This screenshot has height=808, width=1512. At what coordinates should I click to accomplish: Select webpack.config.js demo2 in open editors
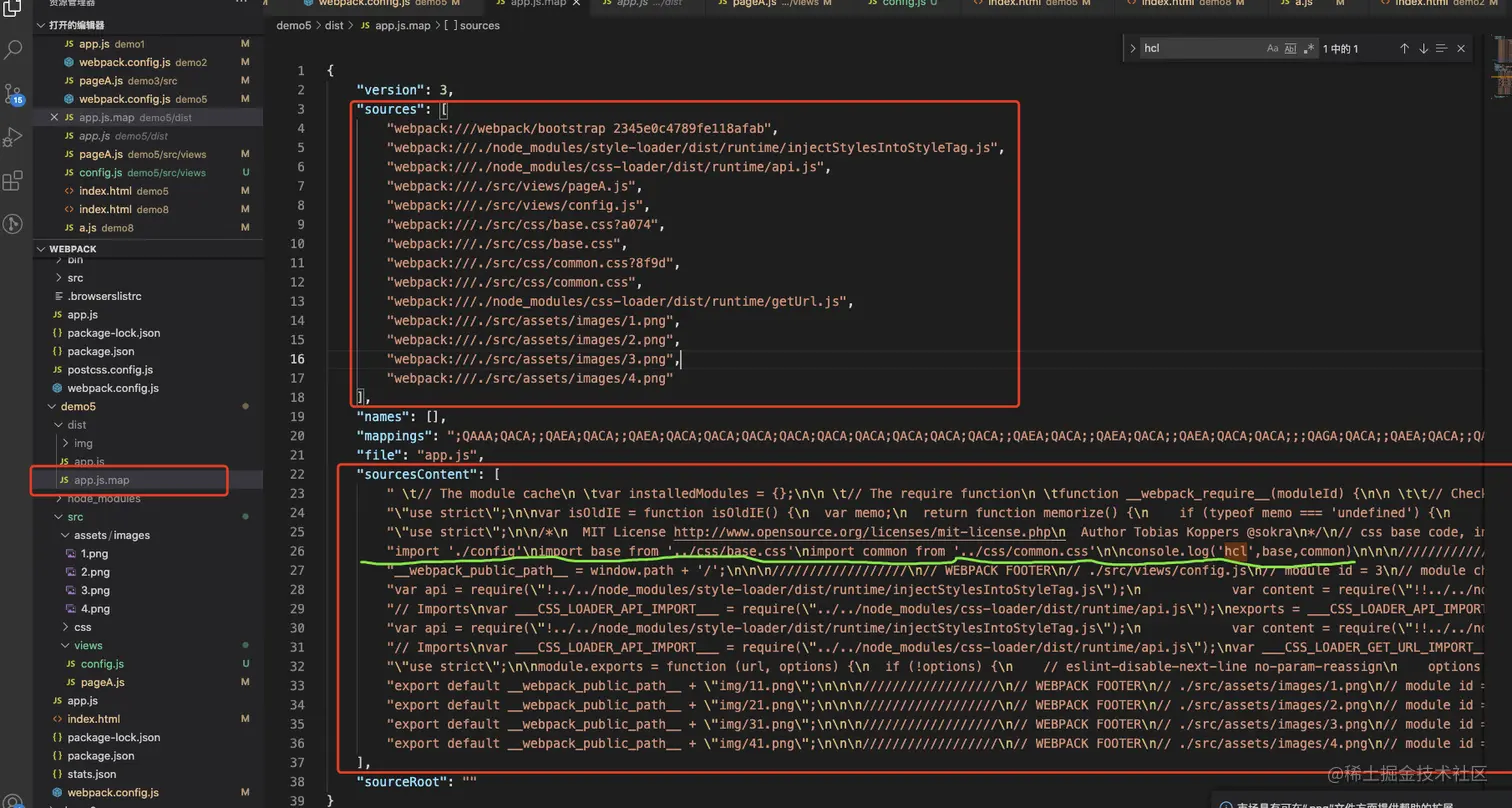tap(148, 62)
